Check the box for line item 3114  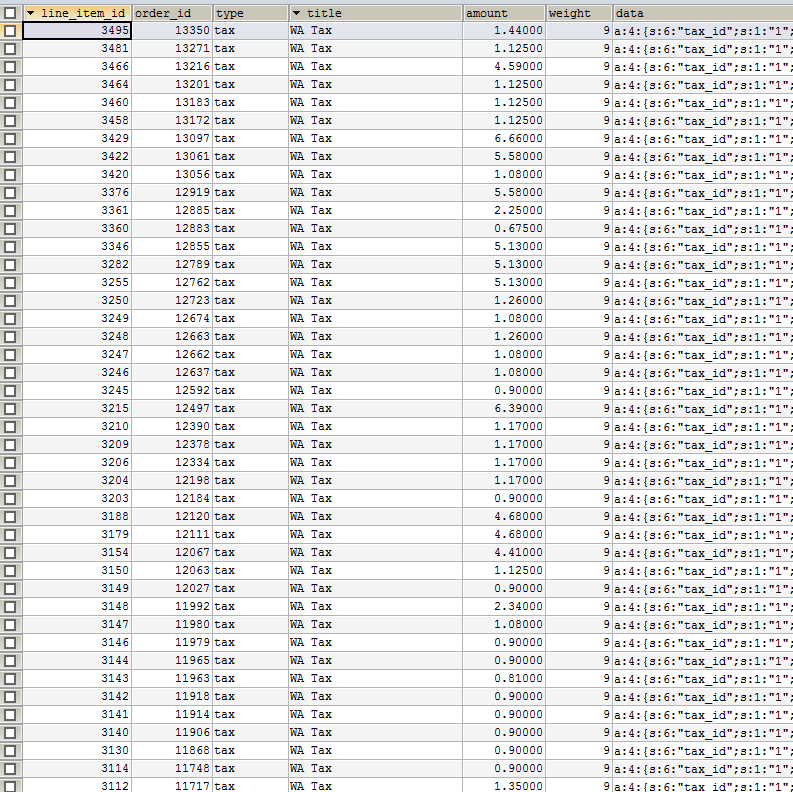10,768
